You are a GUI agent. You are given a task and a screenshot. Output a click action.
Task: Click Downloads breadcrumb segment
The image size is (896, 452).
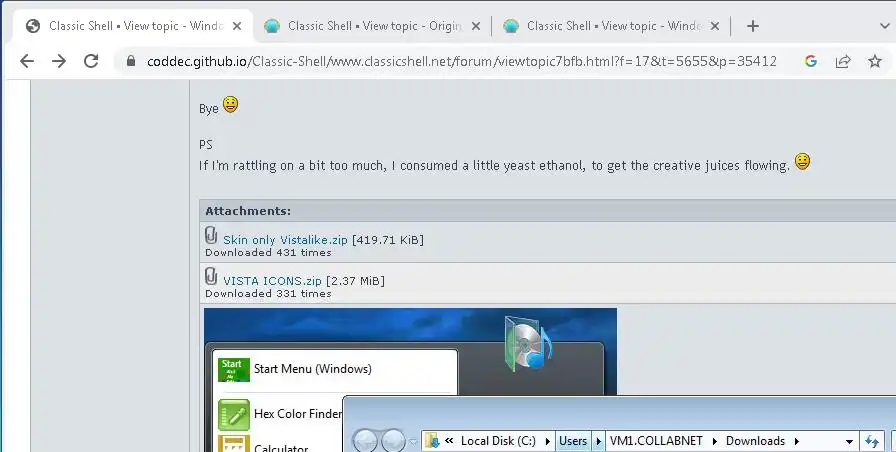click(x=755, y=441)
